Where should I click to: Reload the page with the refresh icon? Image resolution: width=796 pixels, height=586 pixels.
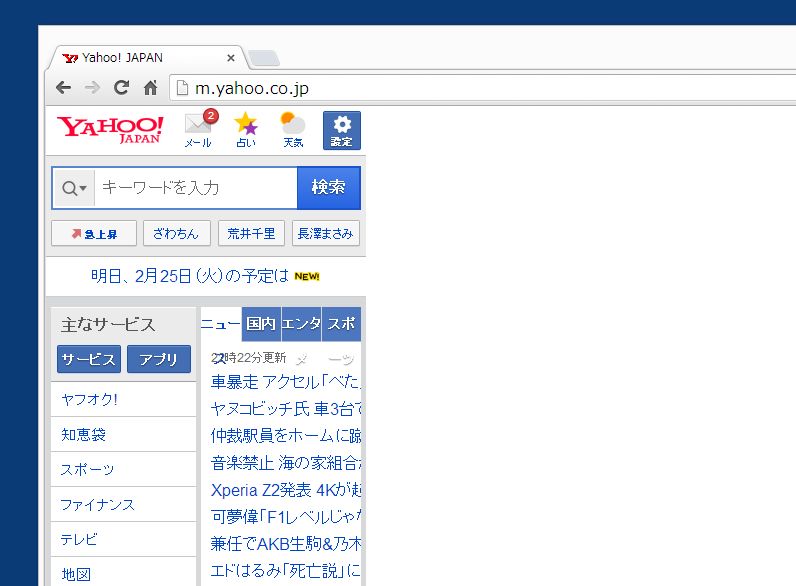point(121,88)
